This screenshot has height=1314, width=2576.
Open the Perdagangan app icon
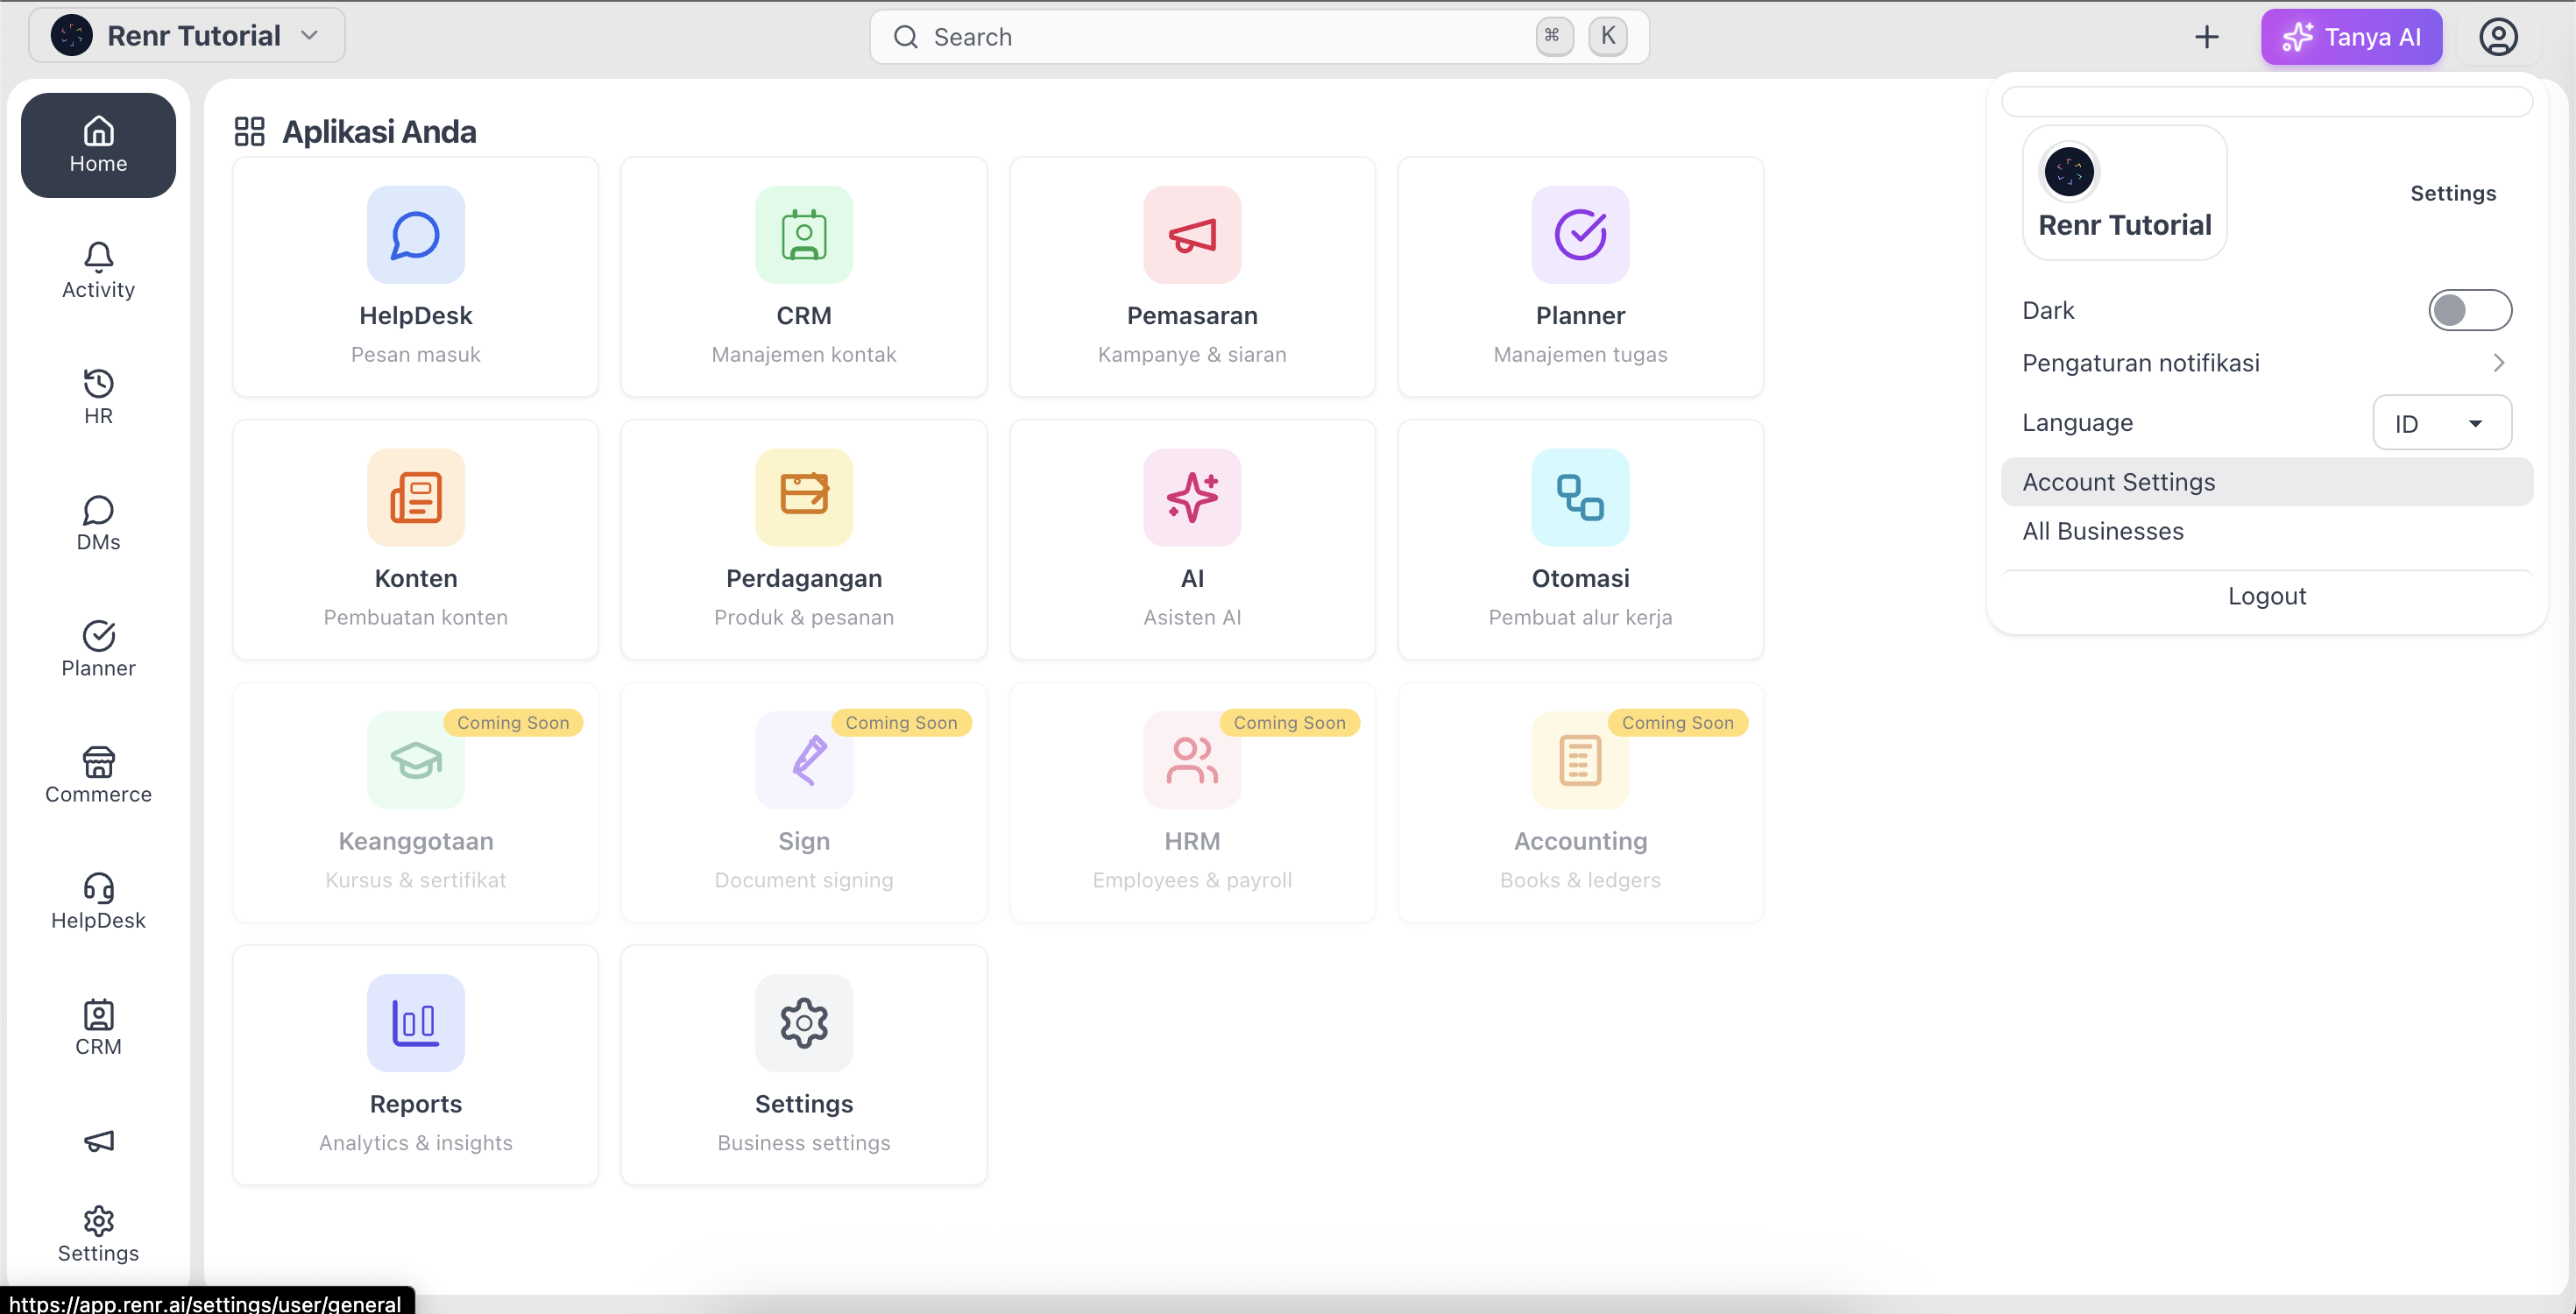[x=803, y=498]
